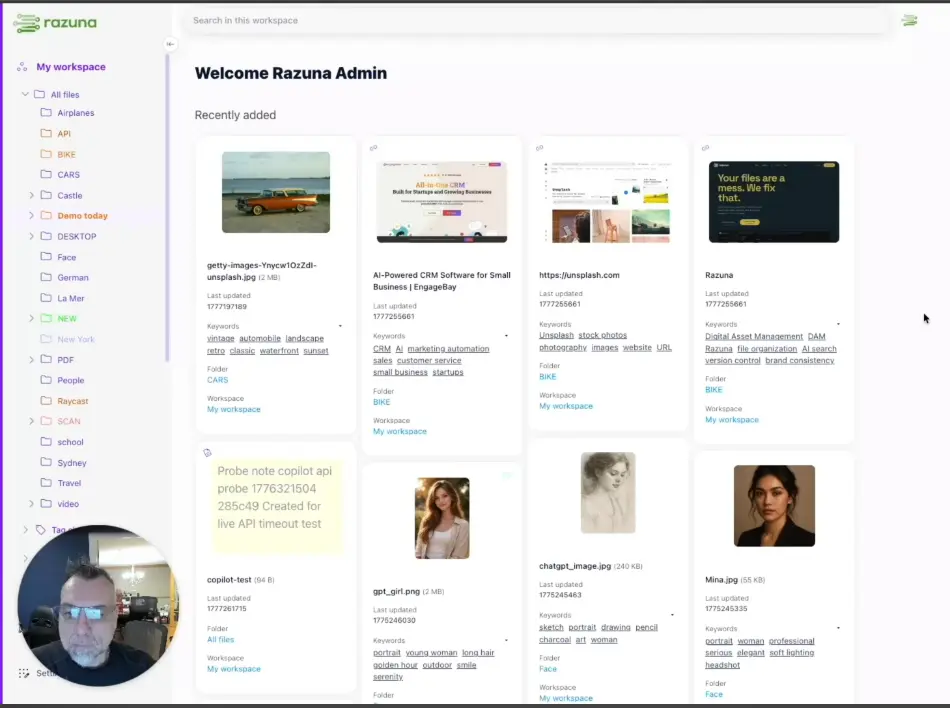Click the orange API folder icon

[46, 133]
